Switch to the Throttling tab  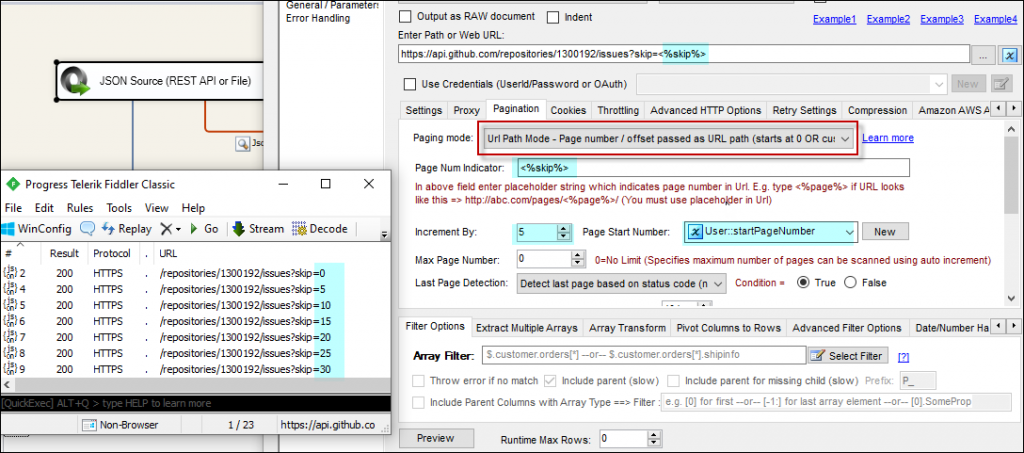coord(616,110)
